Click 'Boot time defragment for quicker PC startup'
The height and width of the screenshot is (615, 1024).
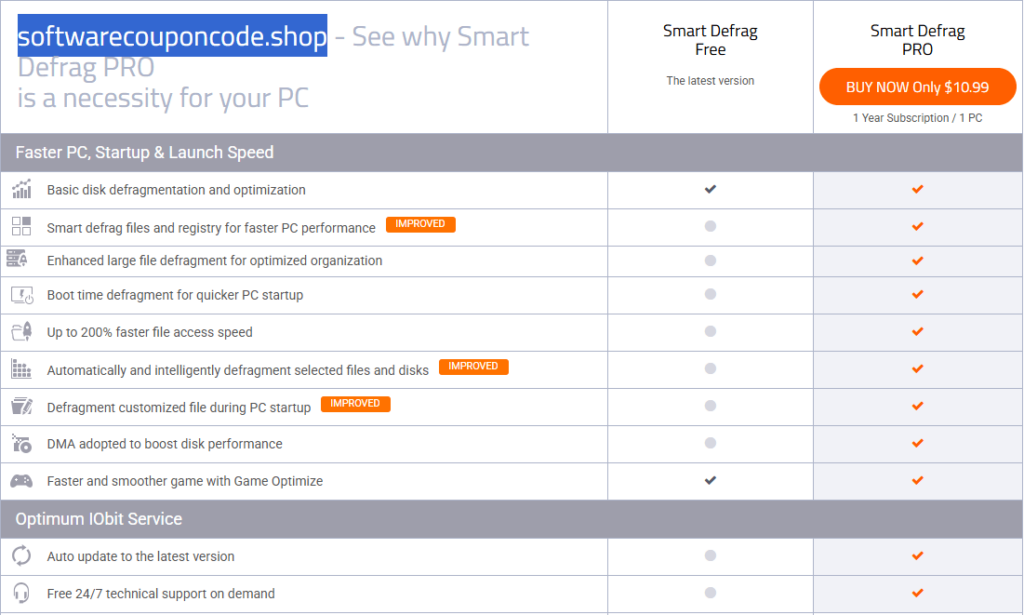point(175,295)
